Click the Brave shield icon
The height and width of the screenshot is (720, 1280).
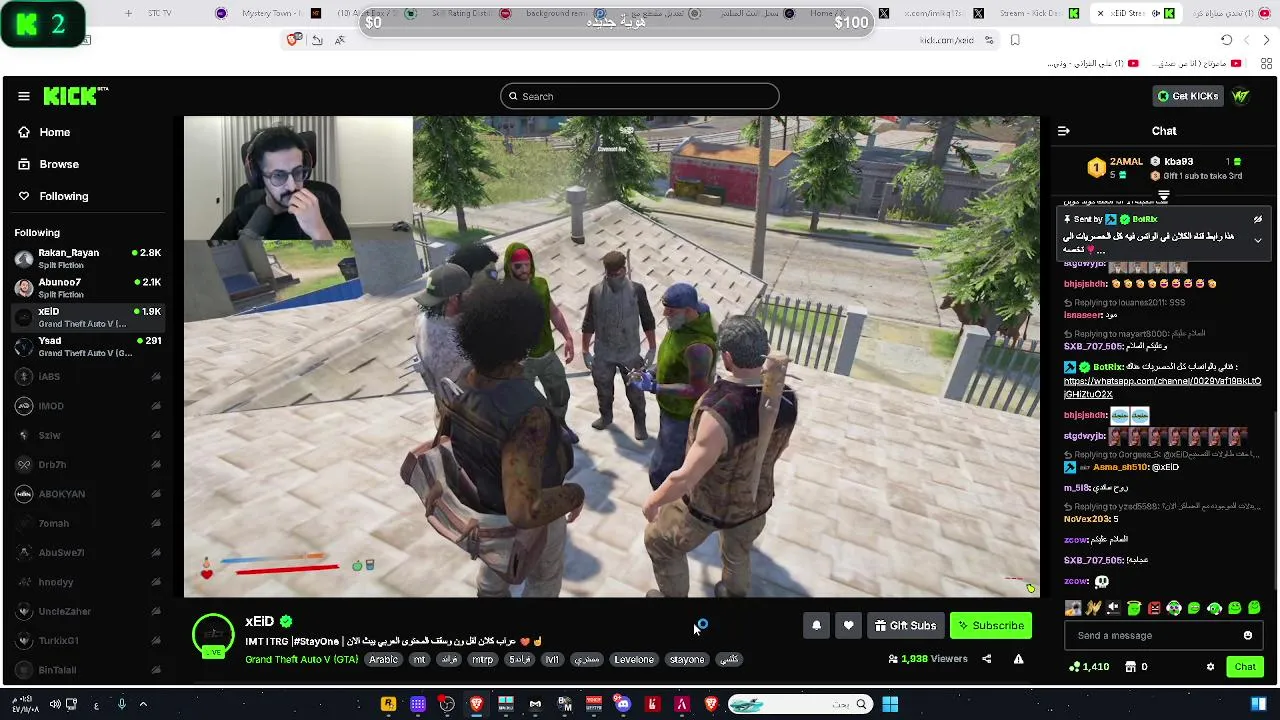point(293,40)
